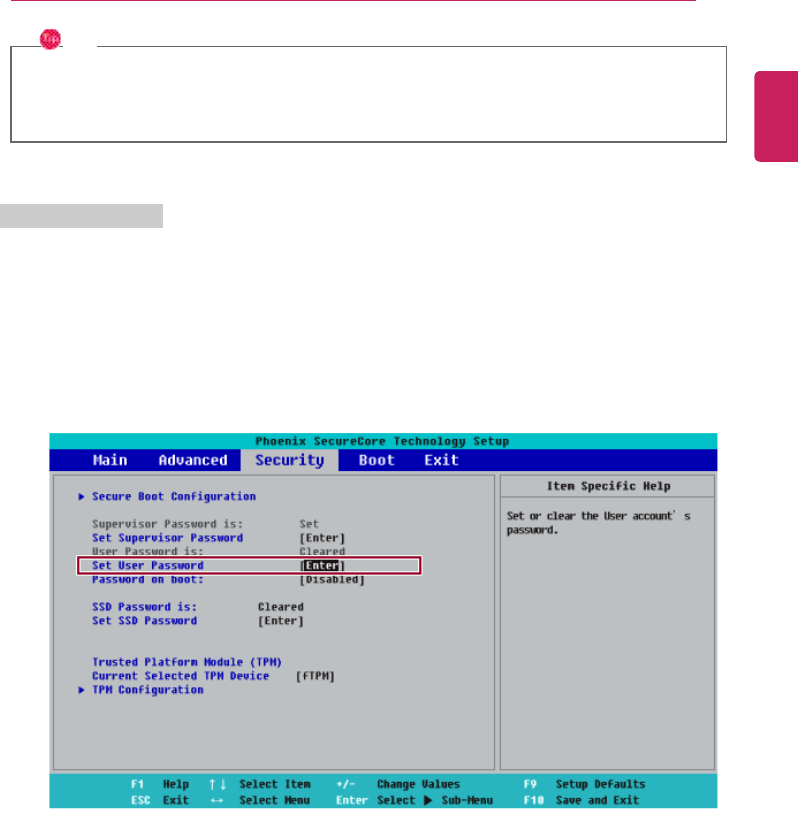798x829 pixels.
Task: Click the [Enter] value for Set Supervisor Password
Action: [x=322, y=538]
